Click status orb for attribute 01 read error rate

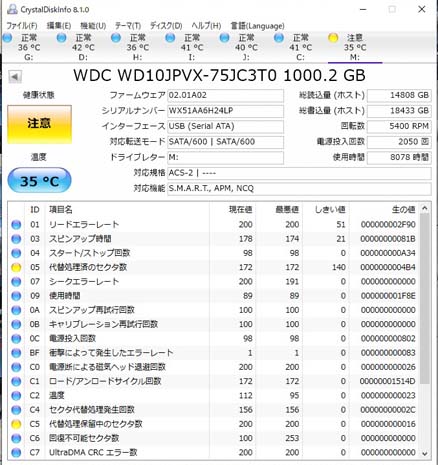[x=16, y=225]
